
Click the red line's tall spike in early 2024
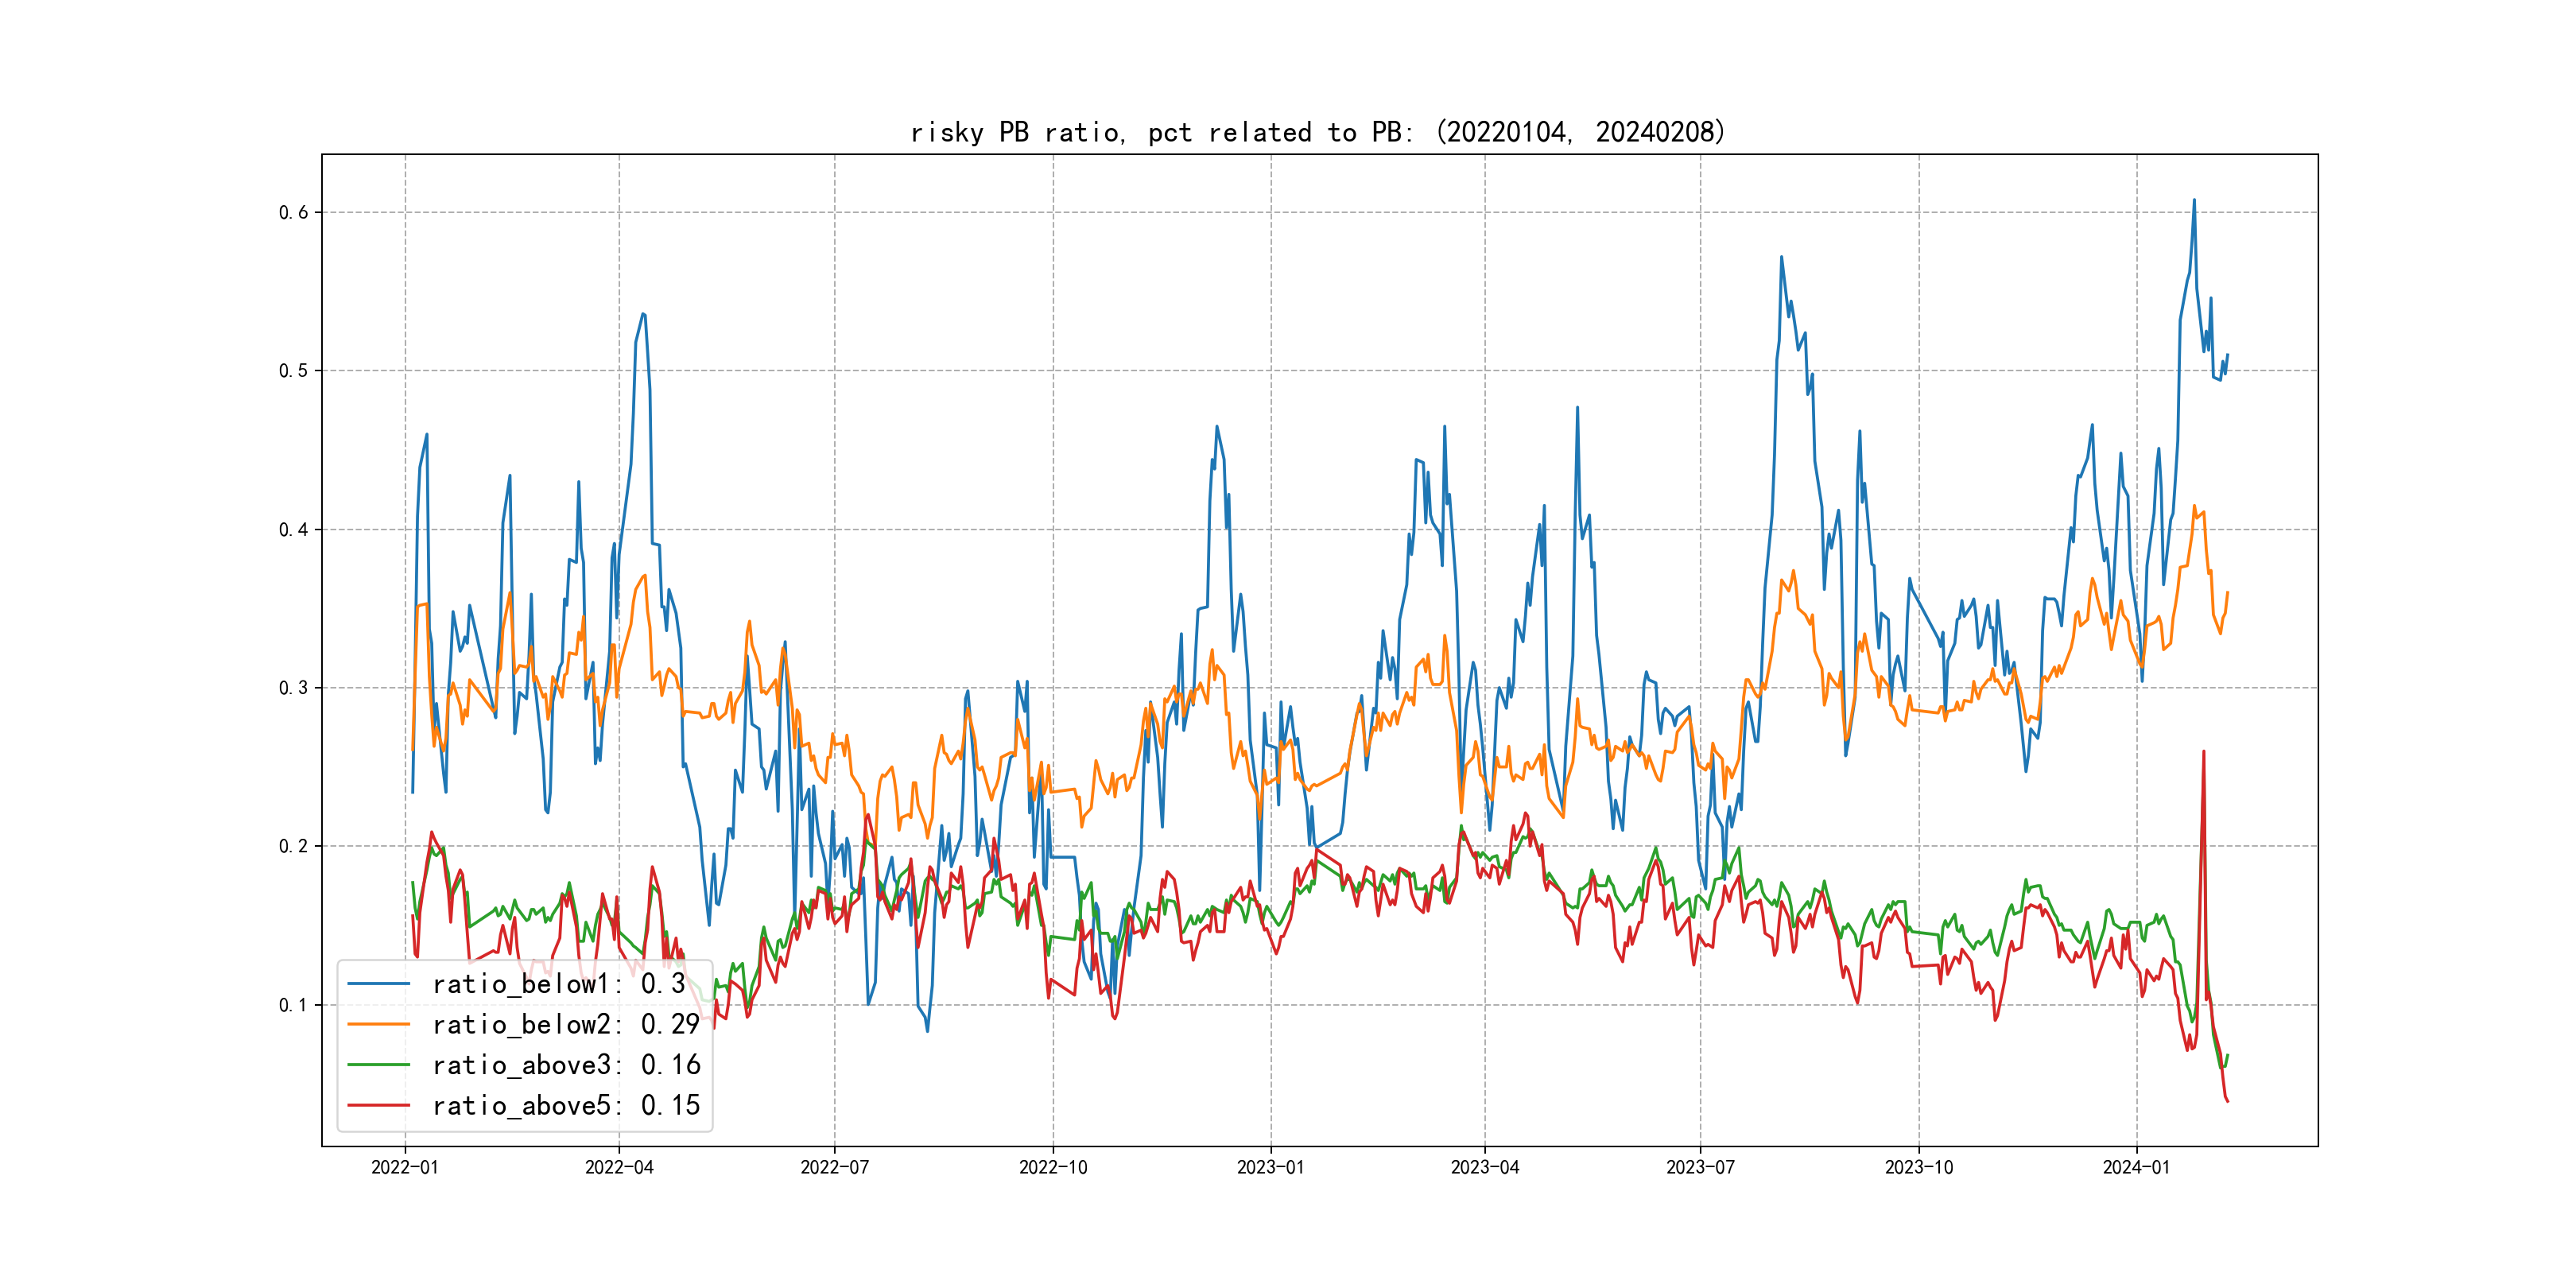(2203, 752)
